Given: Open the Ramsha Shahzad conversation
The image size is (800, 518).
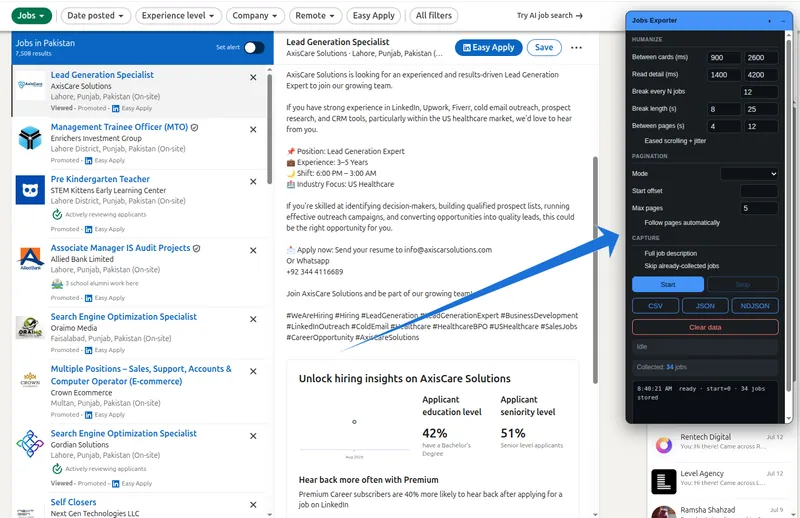Looking at the screenshot, I should 721,511.
